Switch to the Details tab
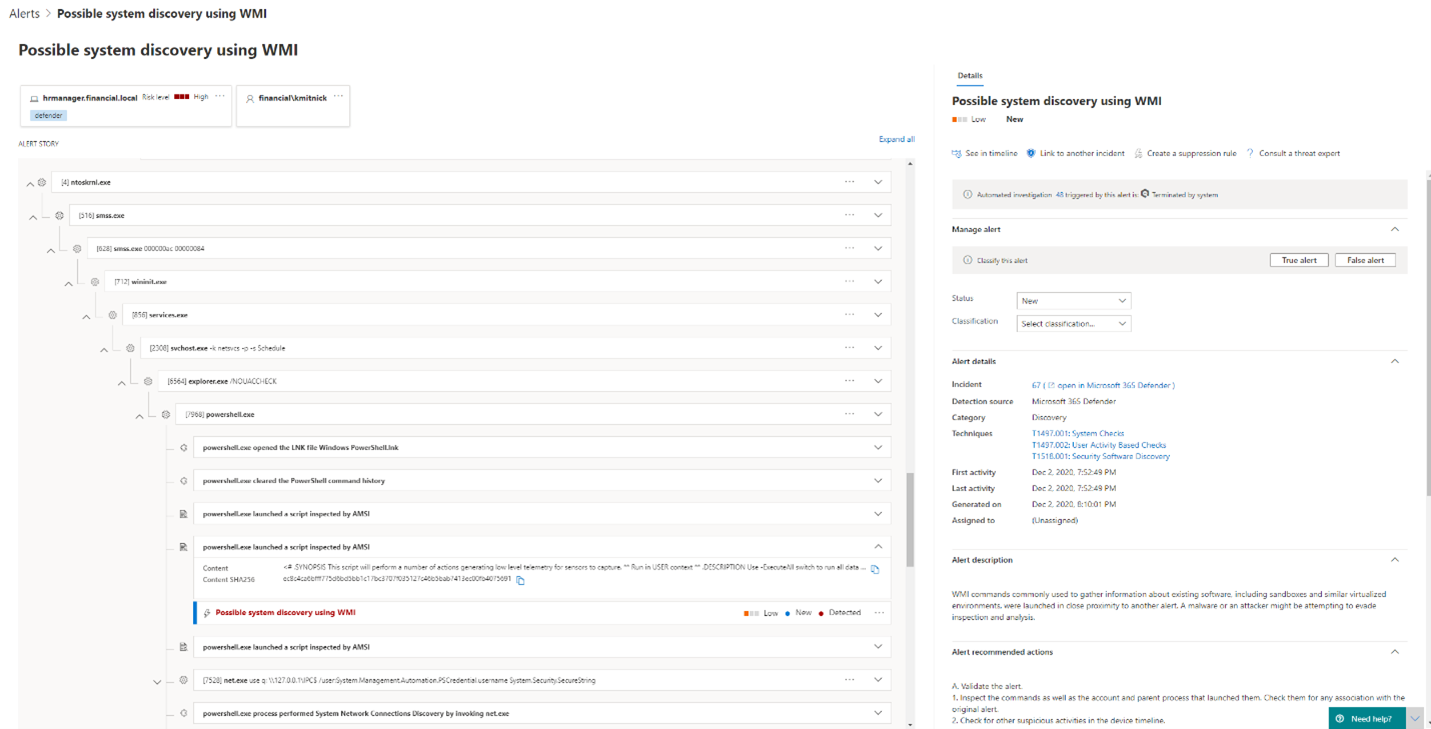This screenshot has width=1431, height=729. tap(969, 76)
